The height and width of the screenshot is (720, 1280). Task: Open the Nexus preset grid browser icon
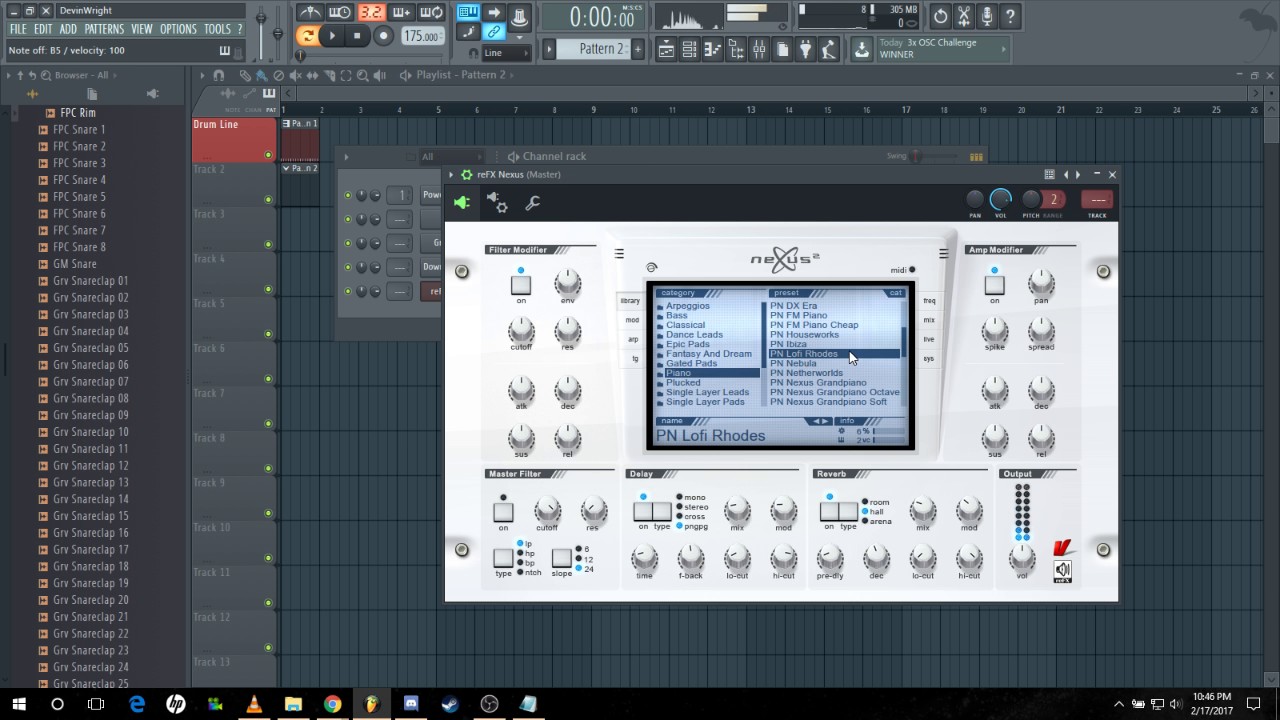click(x=1049, y=174)
